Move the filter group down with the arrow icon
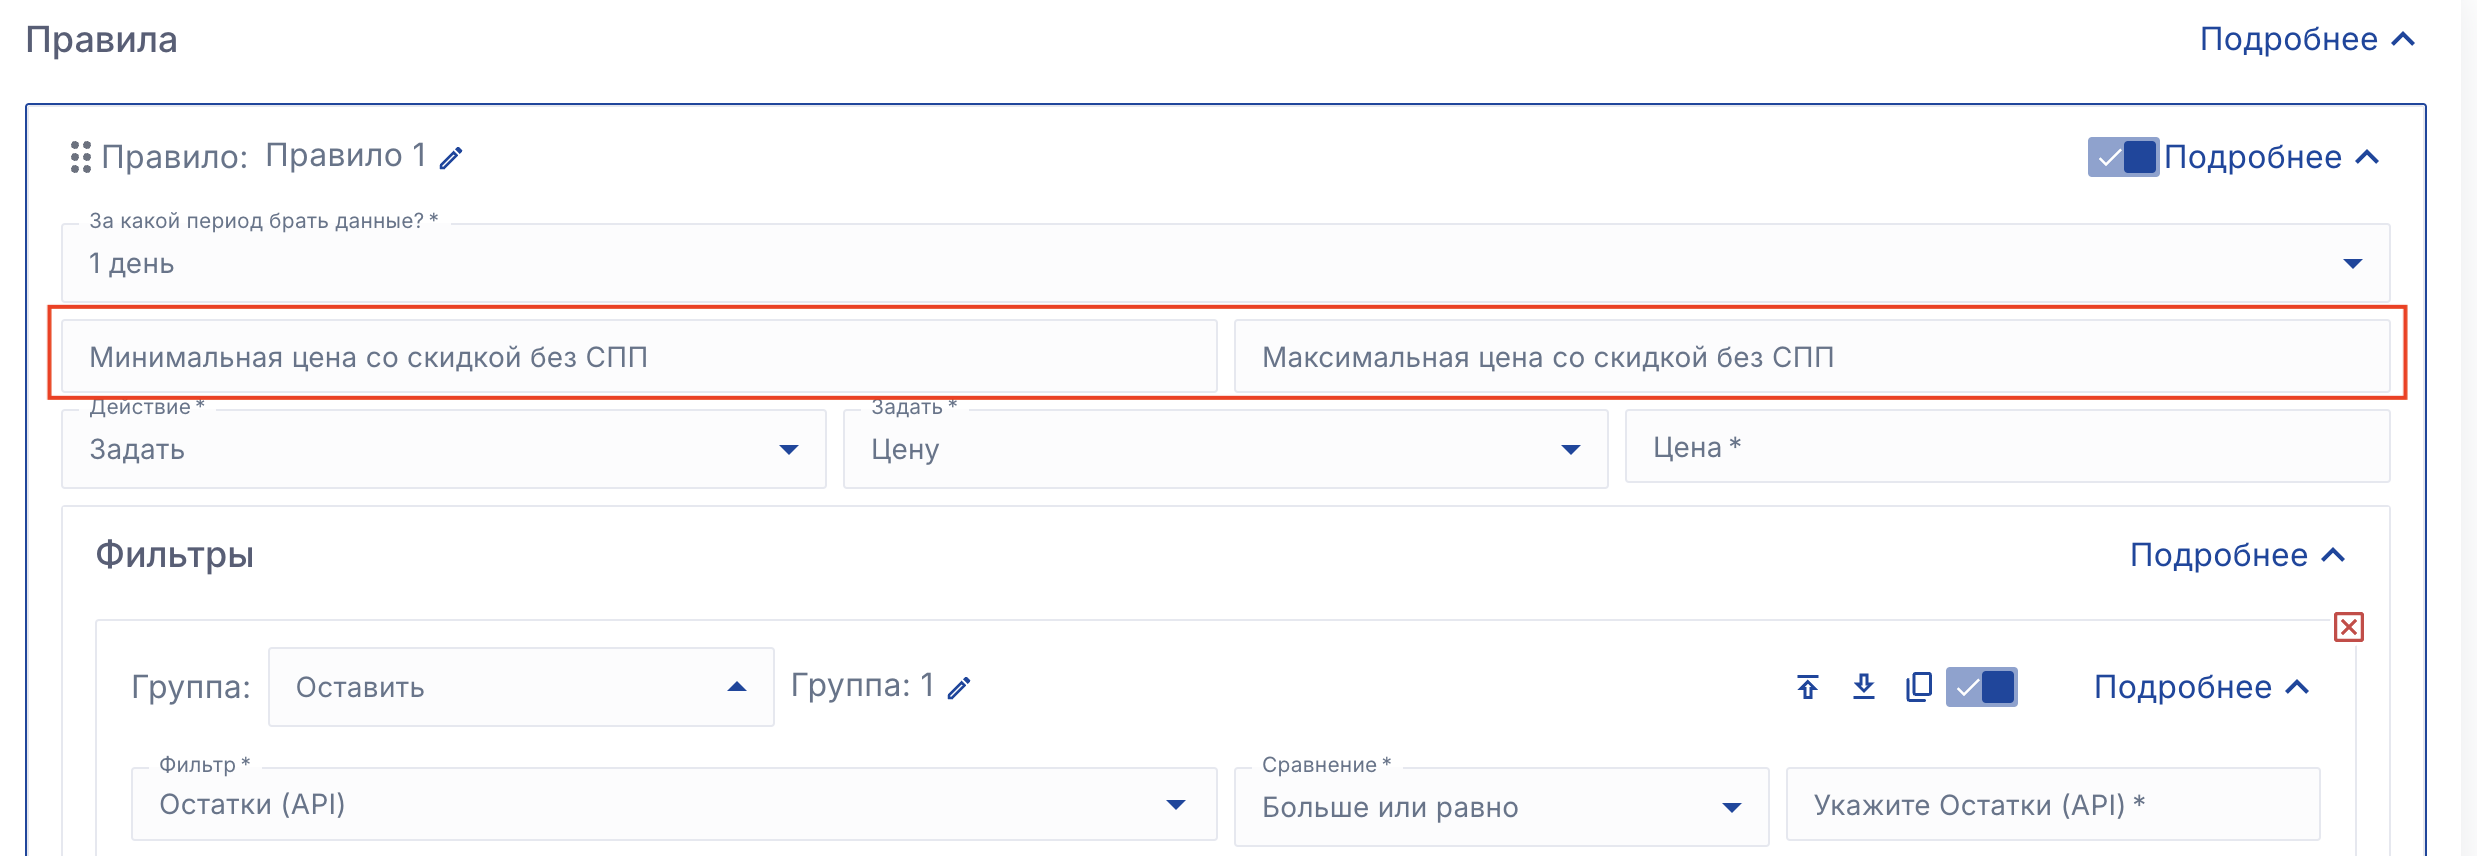Image resolution: width=2477 pixels, height=856 pixels. click(x=1863, y=687)
